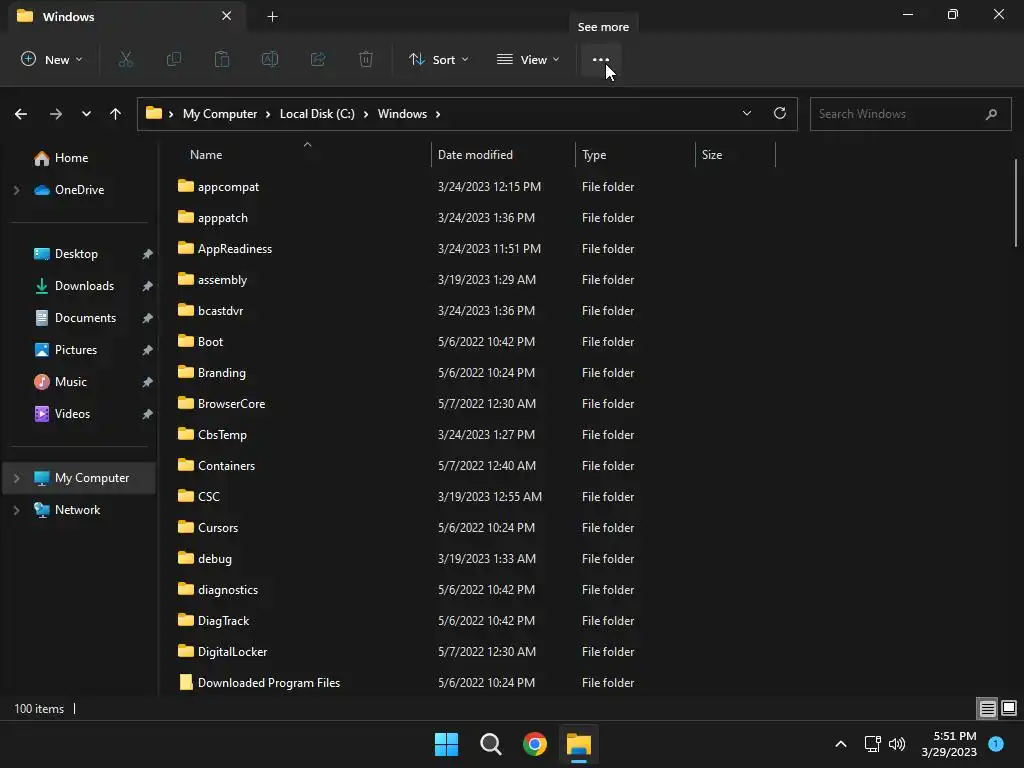
Task: Select the appcompat folder
Action: pos(229,187)
